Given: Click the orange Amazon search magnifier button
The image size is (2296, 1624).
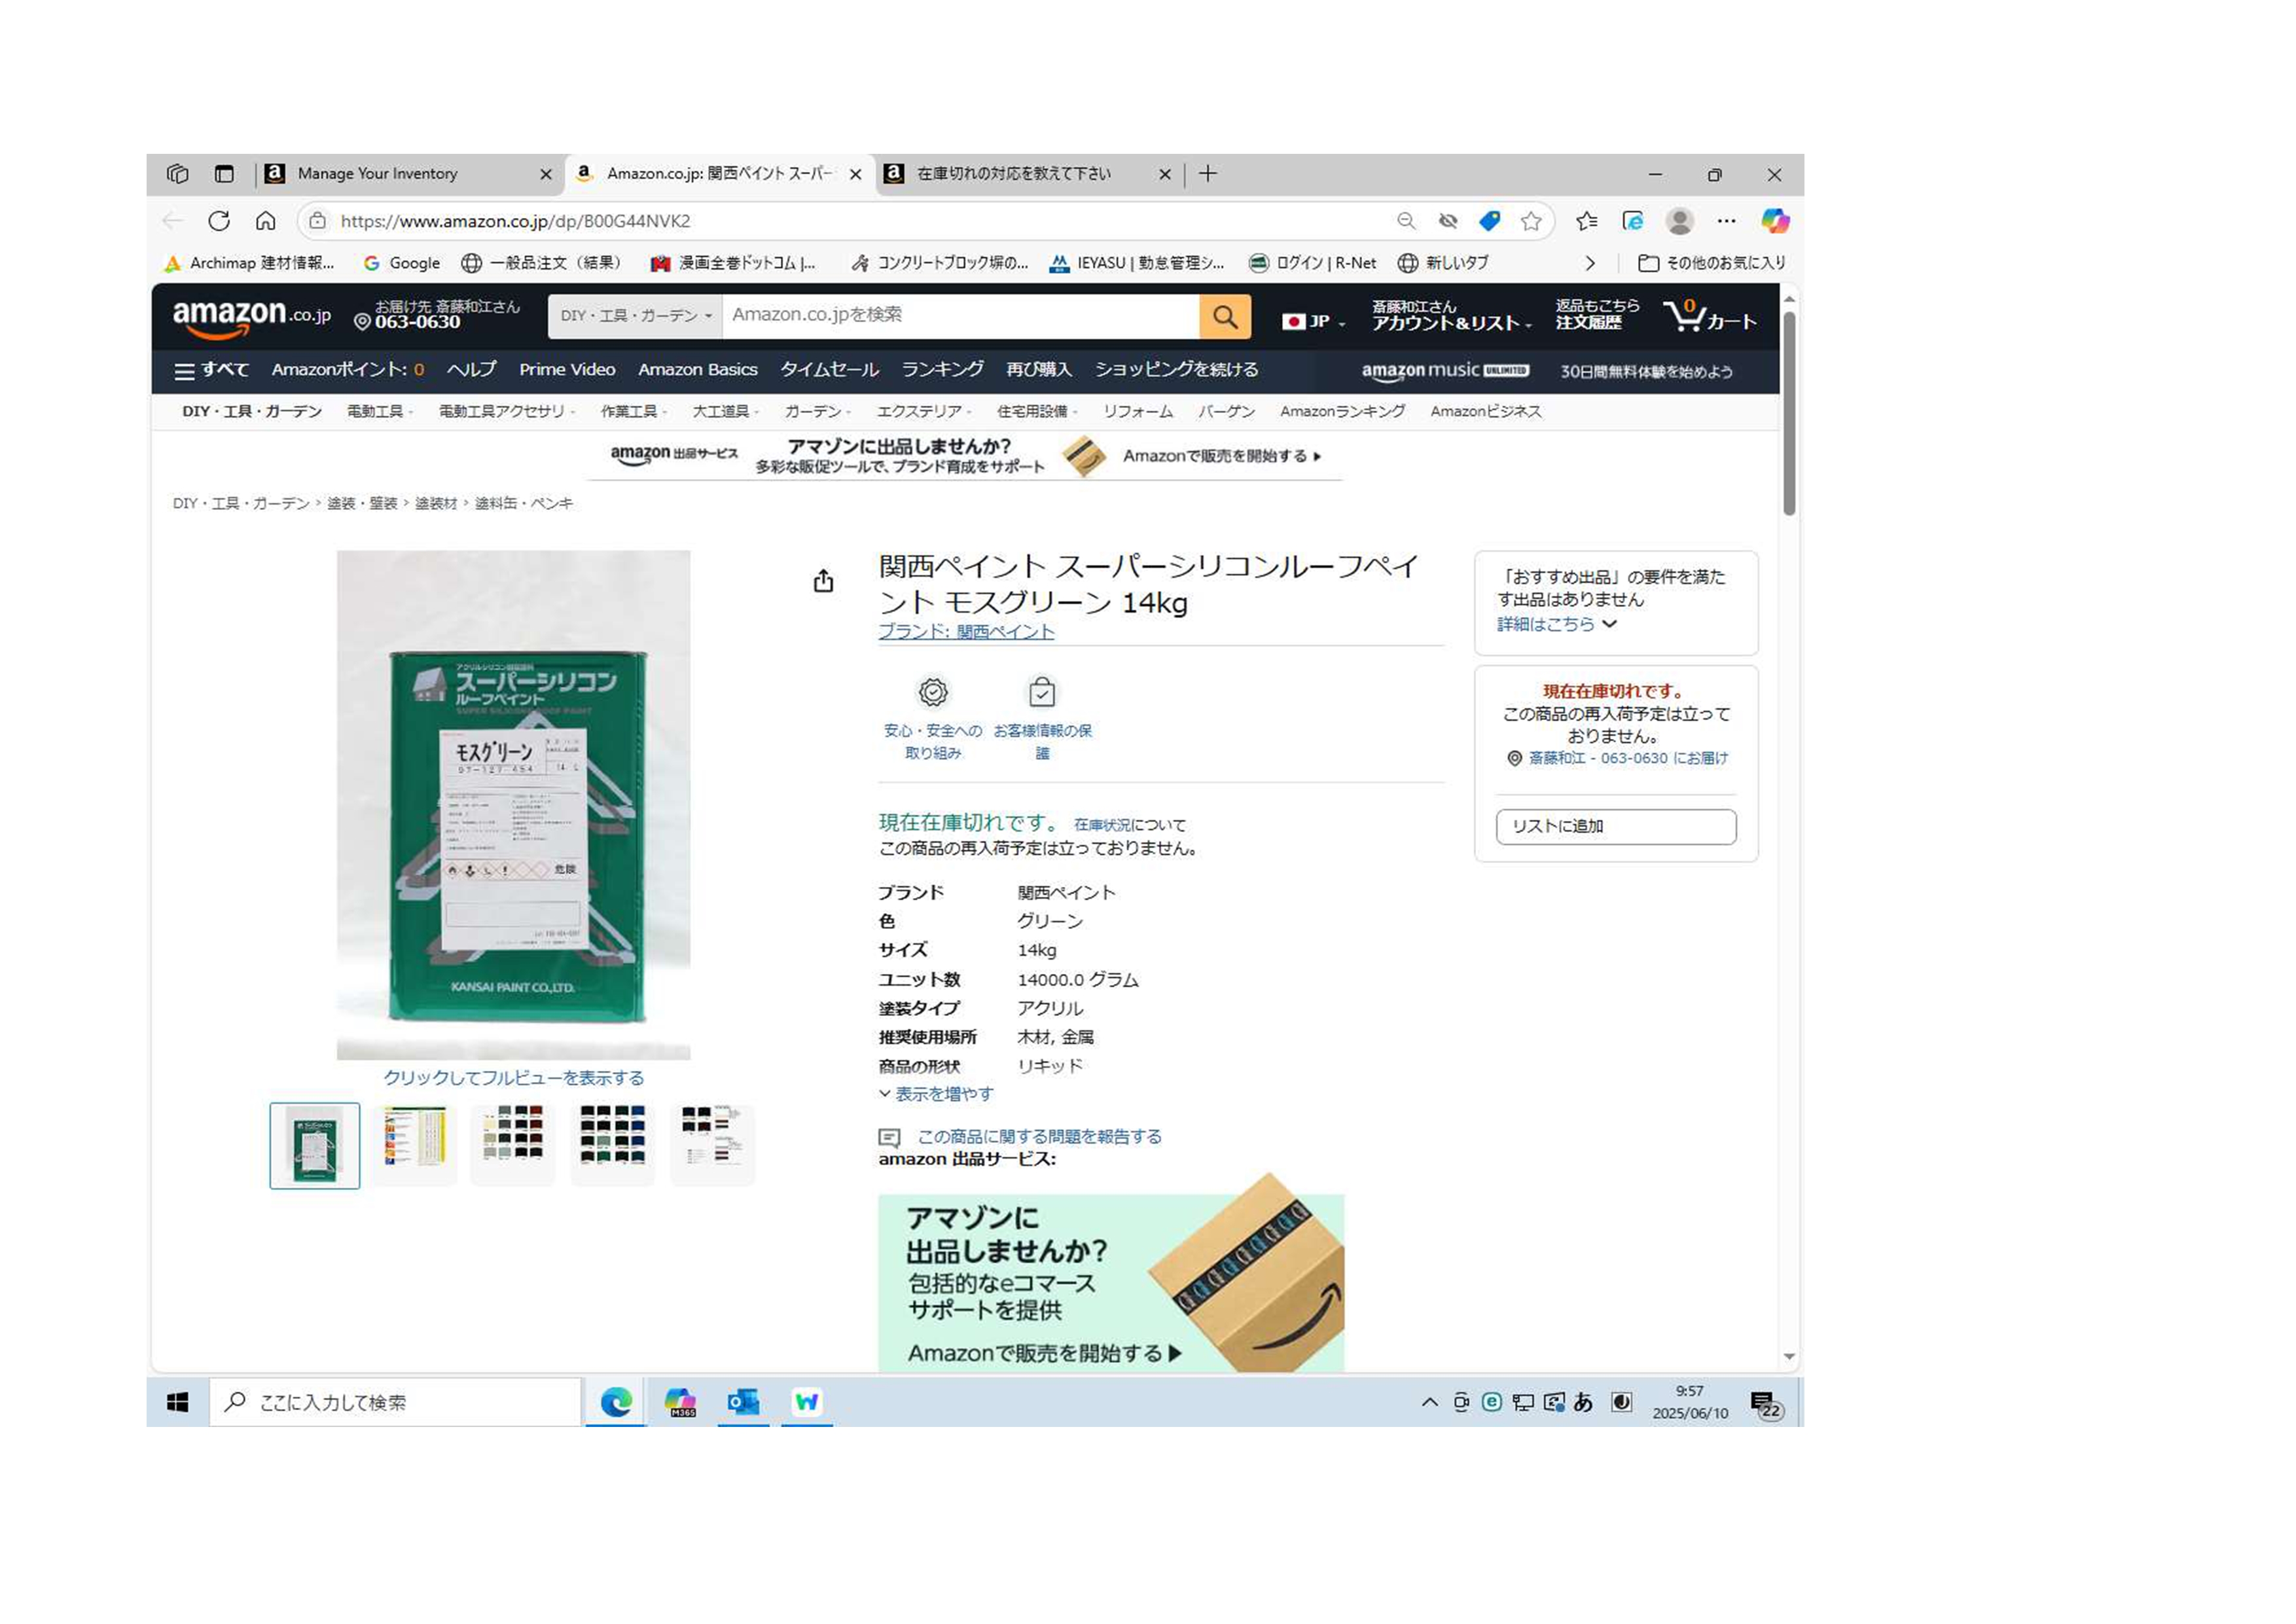Looking at the screenshot, I should pyautogui.click(x=1224, y=317).
